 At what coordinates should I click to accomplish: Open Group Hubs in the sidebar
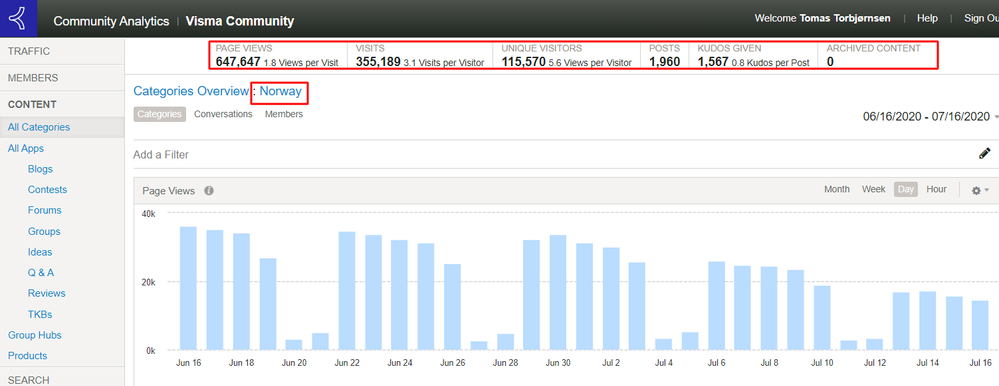click(x=34, y=335)
